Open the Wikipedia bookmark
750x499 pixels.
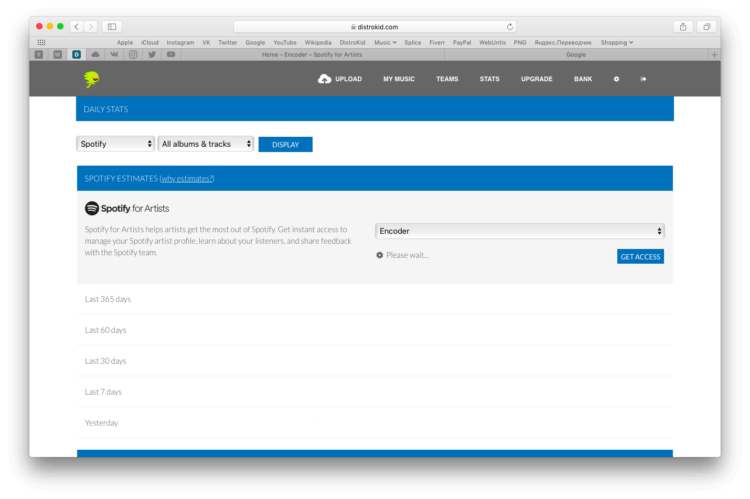point(318,43)
